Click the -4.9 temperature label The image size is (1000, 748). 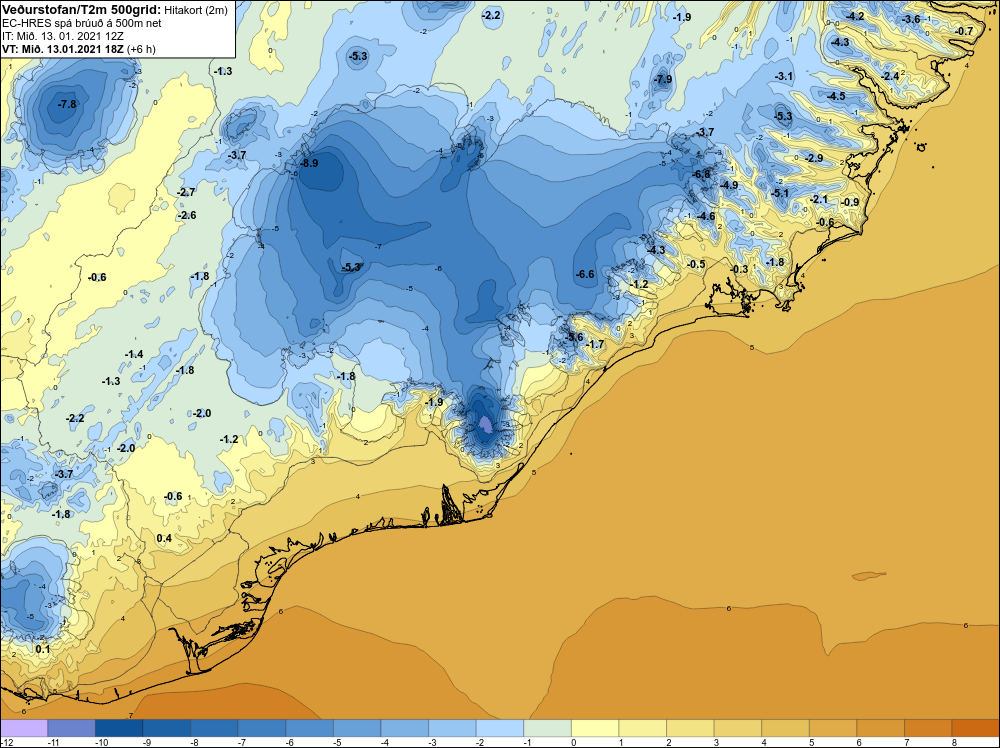point(729,186)
